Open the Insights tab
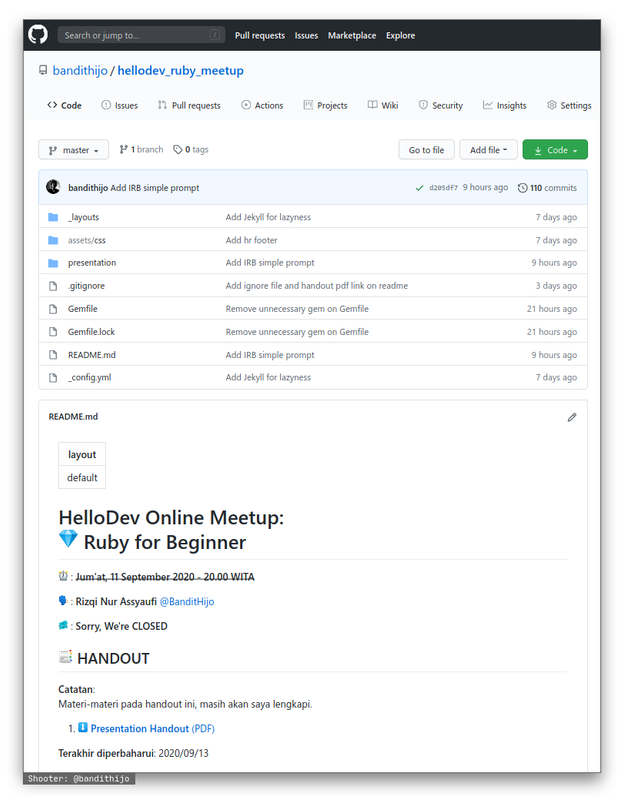 click(504, 105)
